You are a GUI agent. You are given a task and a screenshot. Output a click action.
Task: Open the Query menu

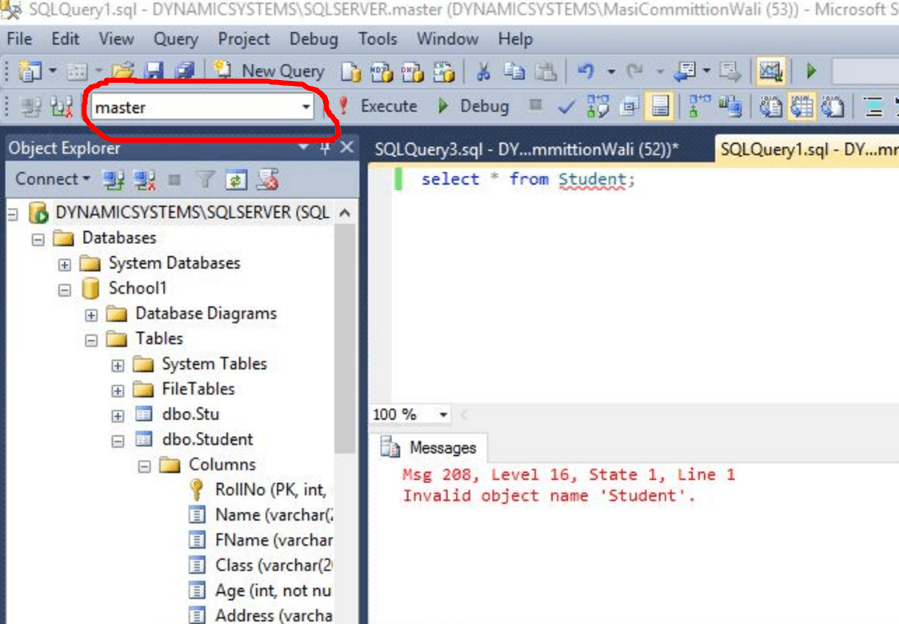(175, 39)
